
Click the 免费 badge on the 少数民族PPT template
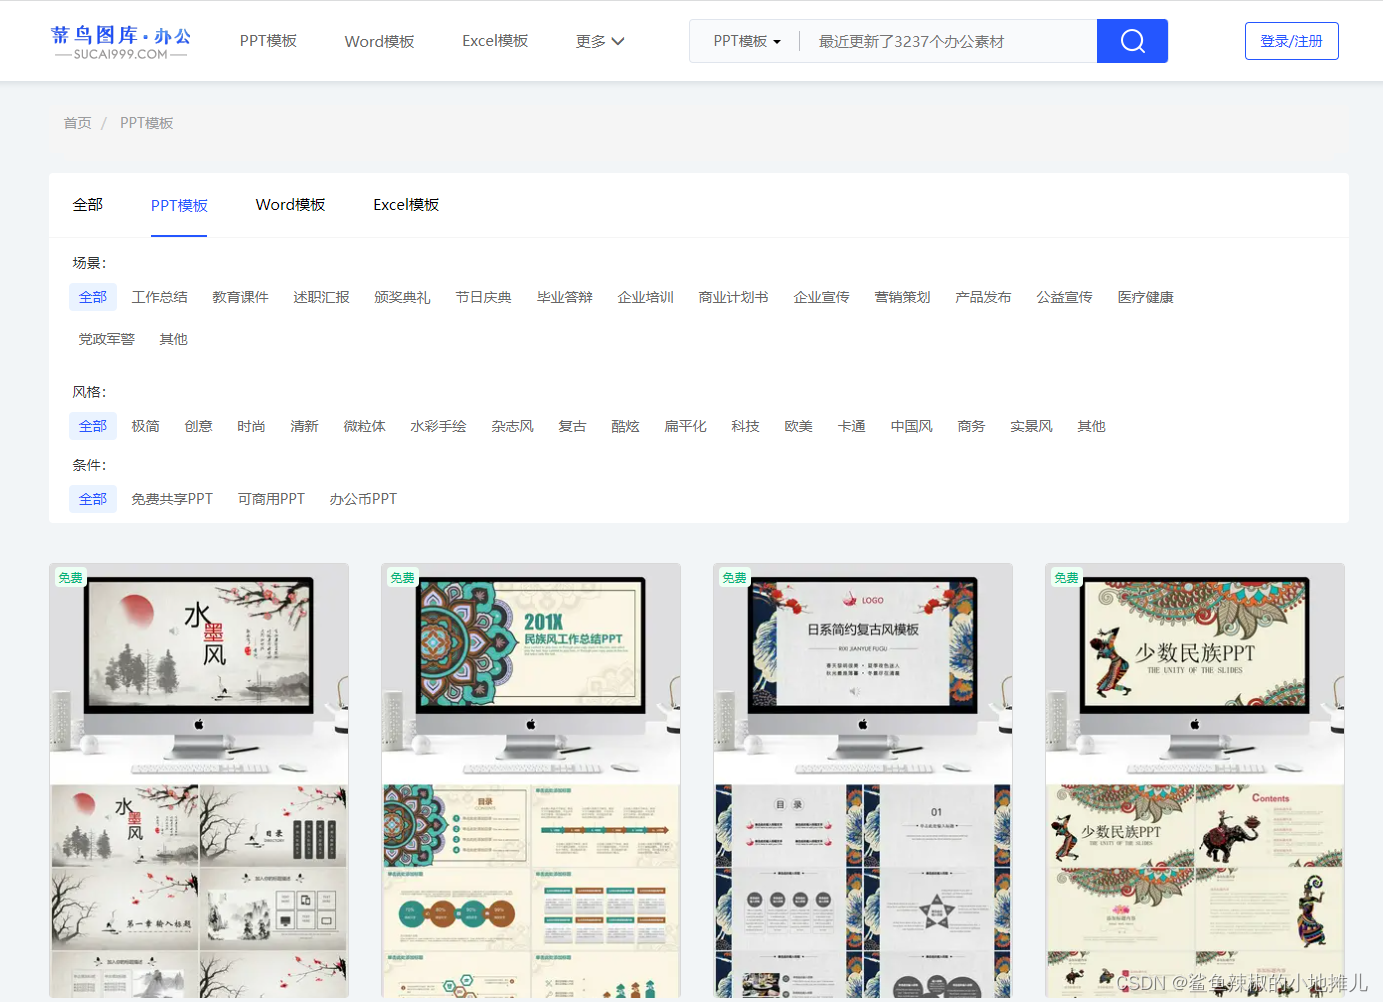[x=1066, y=577]
